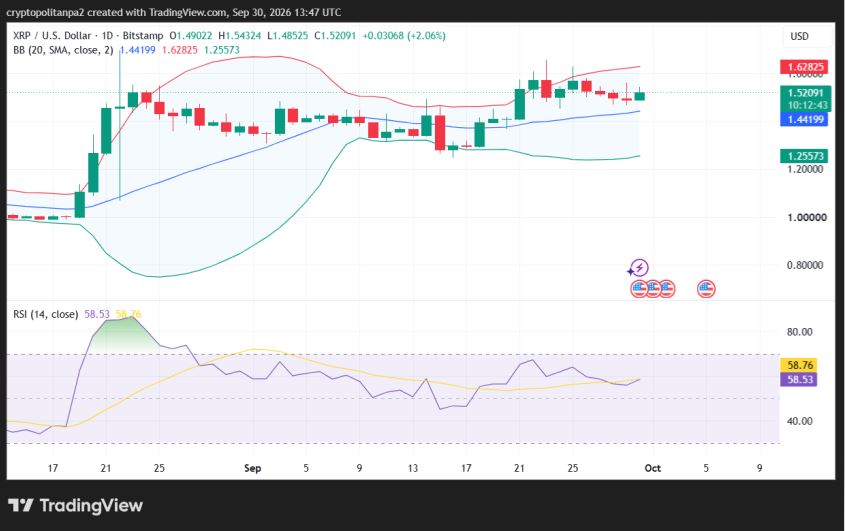
Task: Click the 80.00 RSI axis tick
Action: tap(800, 332)
